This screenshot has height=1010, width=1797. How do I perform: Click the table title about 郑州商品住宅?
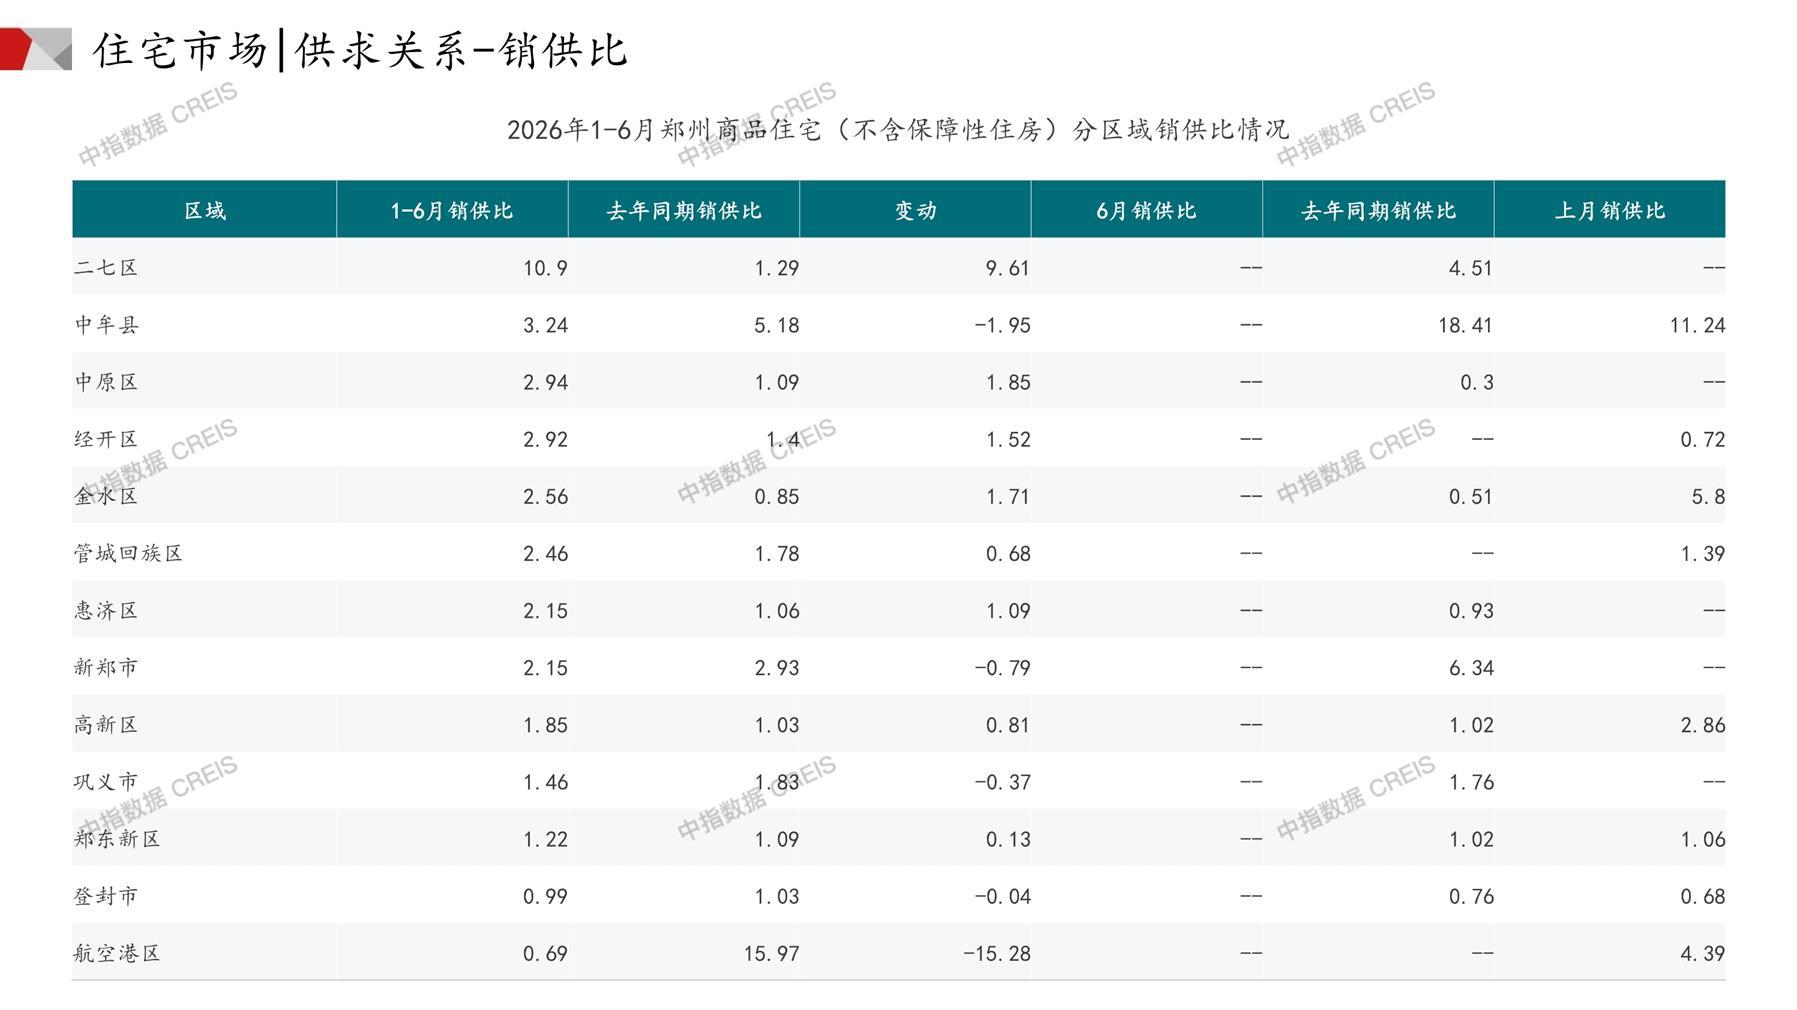click(x=897, y=130)
